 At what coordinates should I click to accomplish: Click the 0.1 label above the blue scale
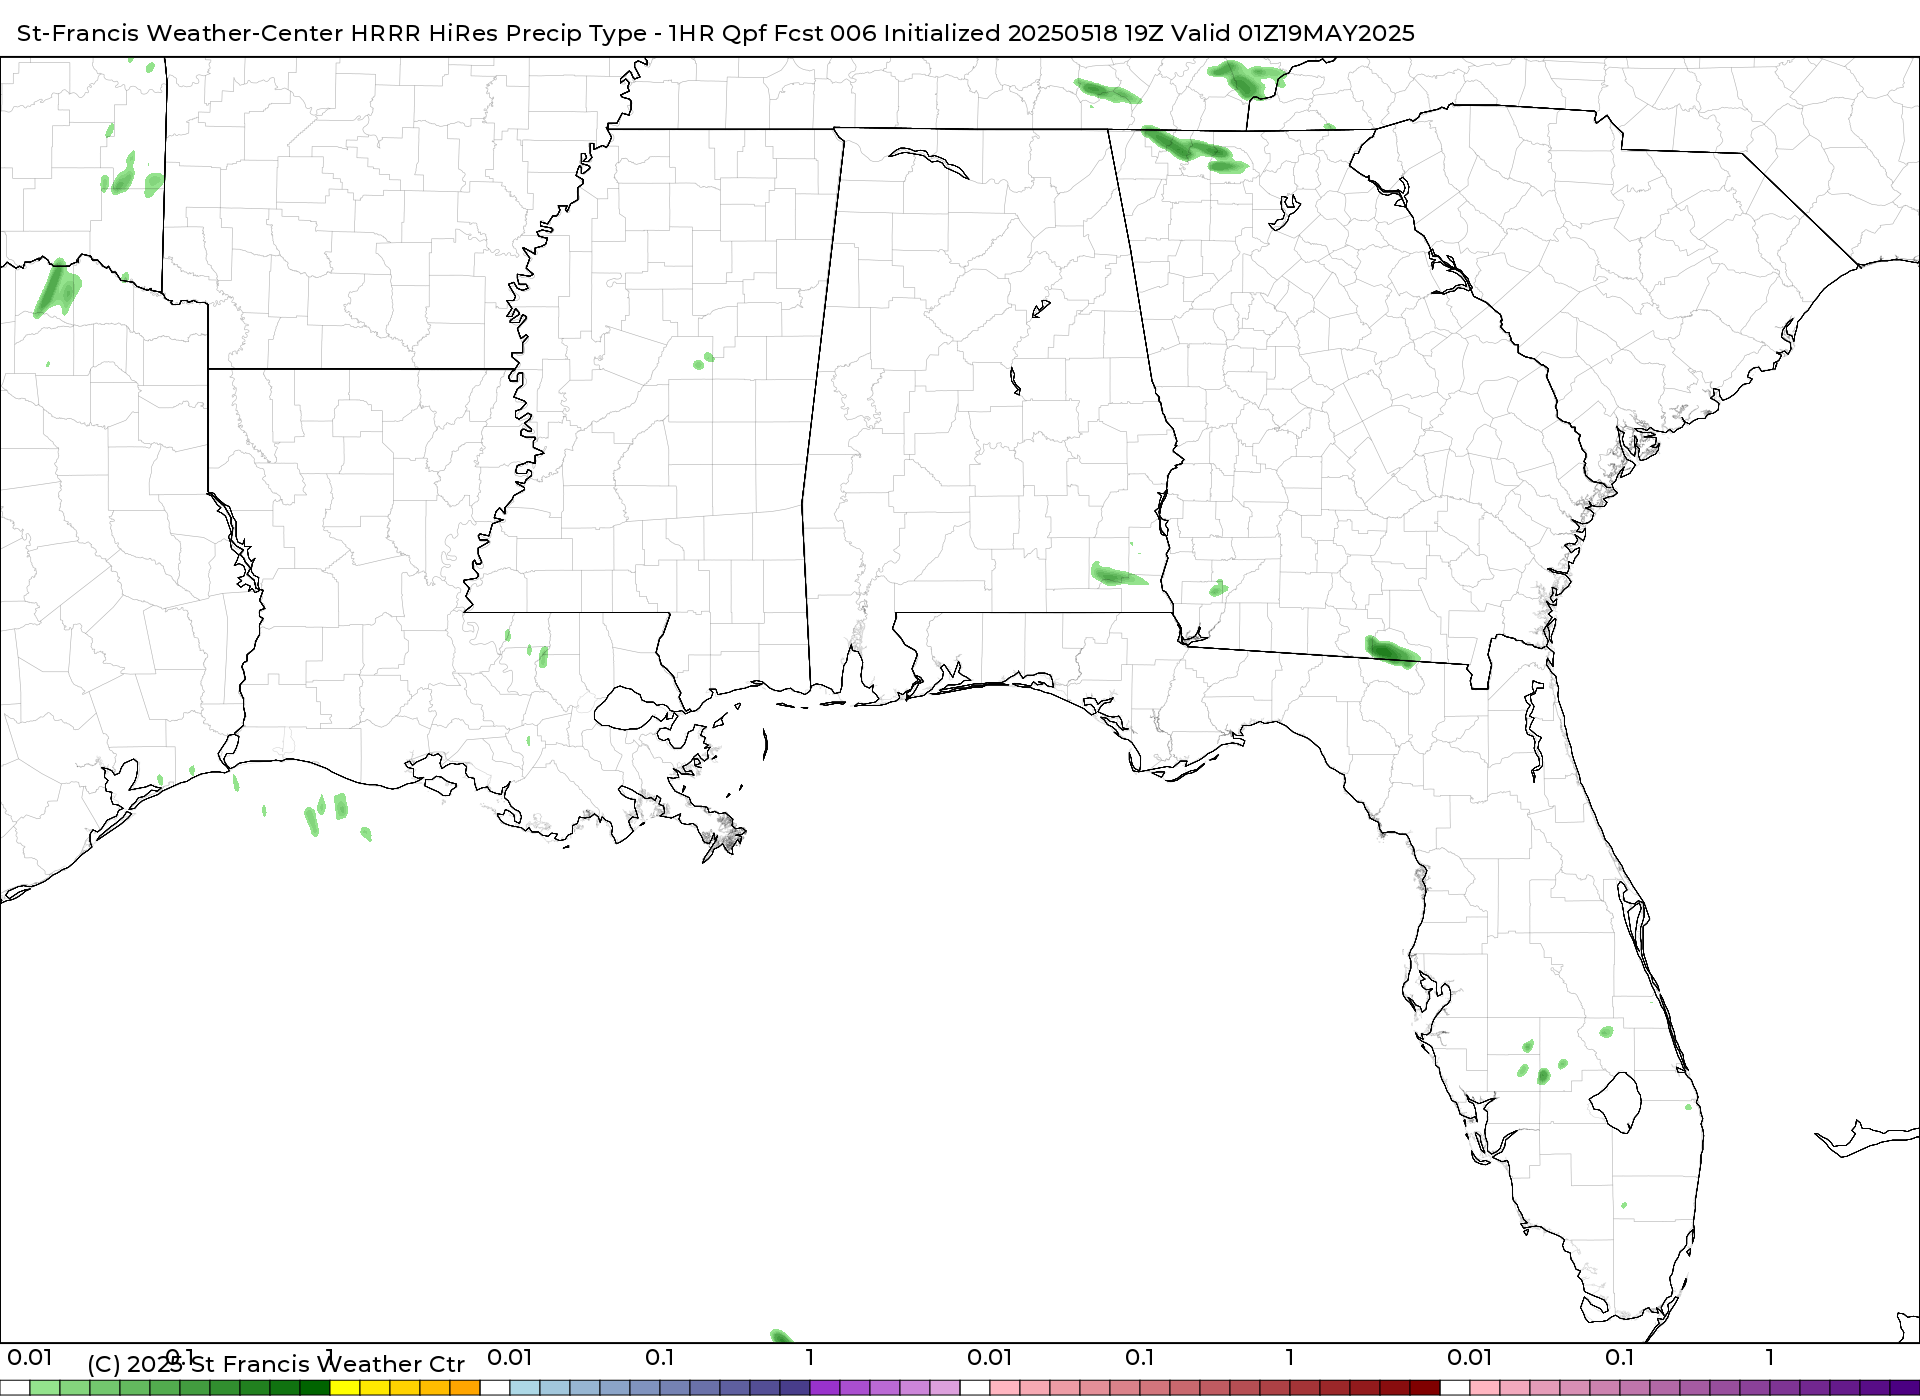pos(660,1357)
